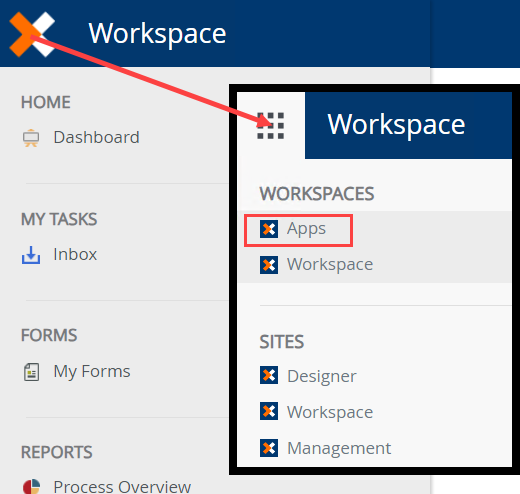Click the Workspace title in popup header
The image size is (520, 494).
pos(396,125)
